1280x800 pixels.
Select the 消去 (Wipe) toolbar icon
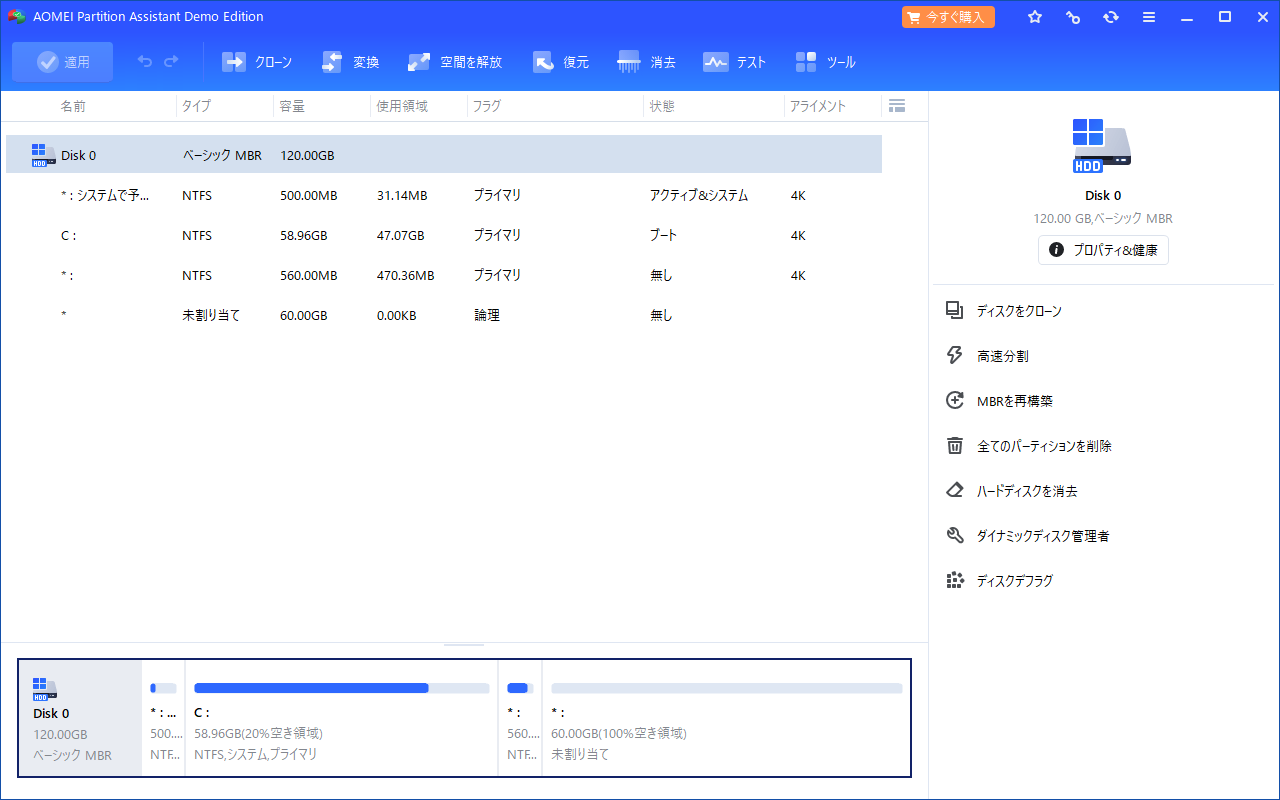[647, 61]
